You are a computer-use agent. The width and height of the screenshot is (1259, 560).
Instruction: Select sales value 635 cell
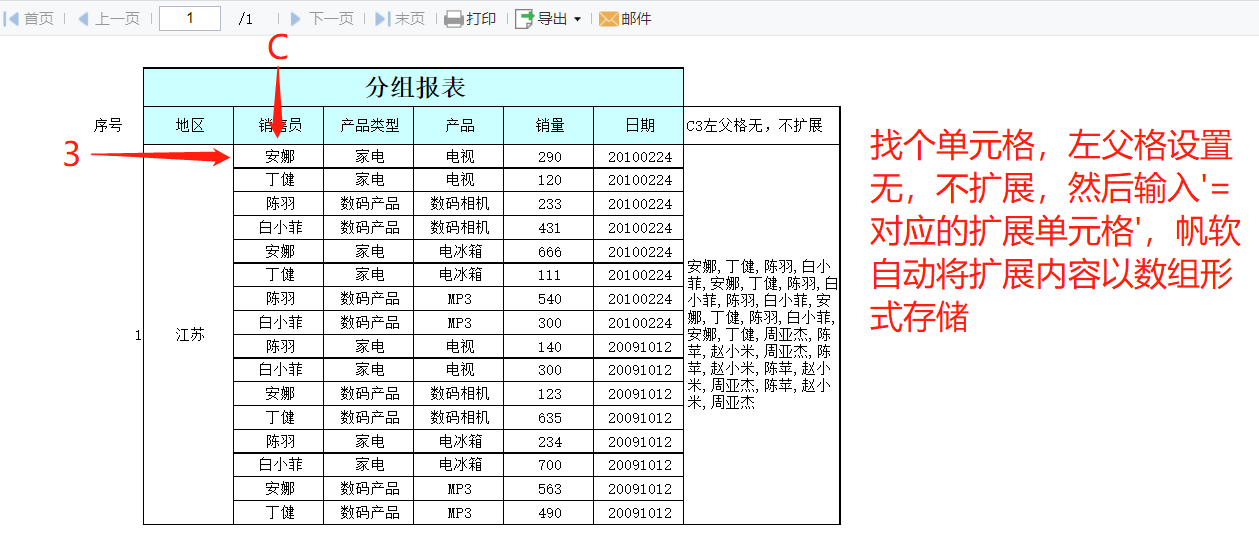coord(549,418)
